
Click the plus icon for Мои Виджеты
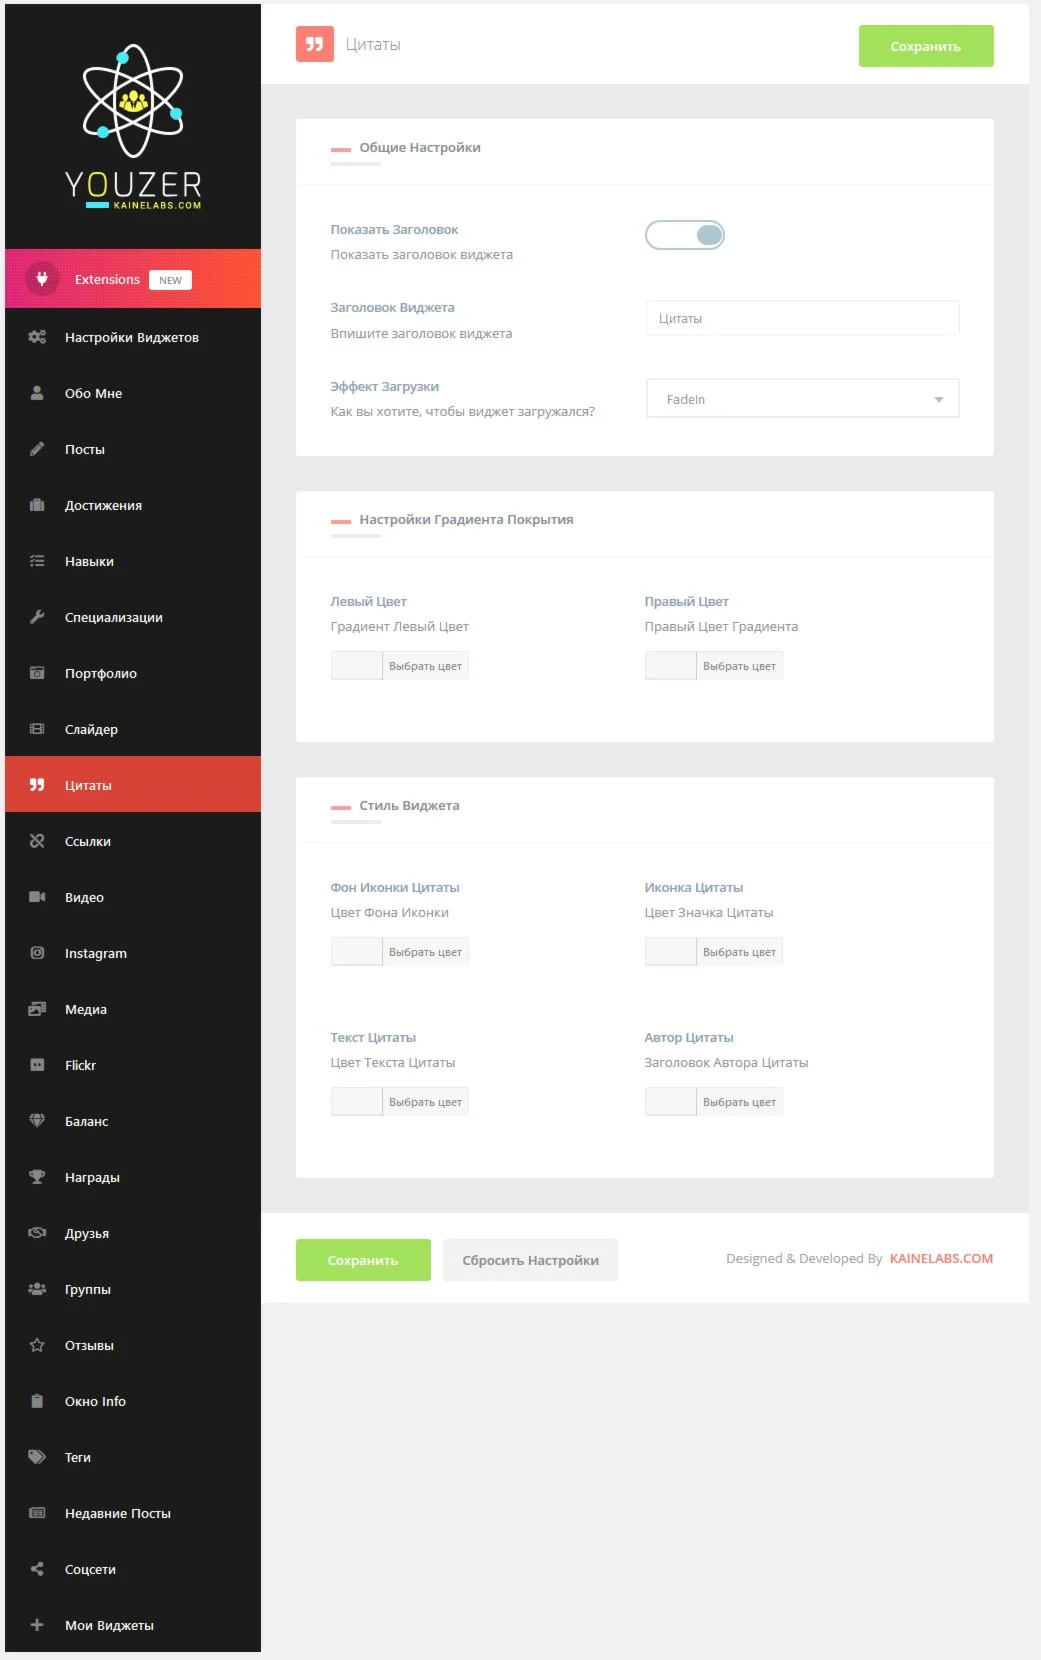point(37,1625)
